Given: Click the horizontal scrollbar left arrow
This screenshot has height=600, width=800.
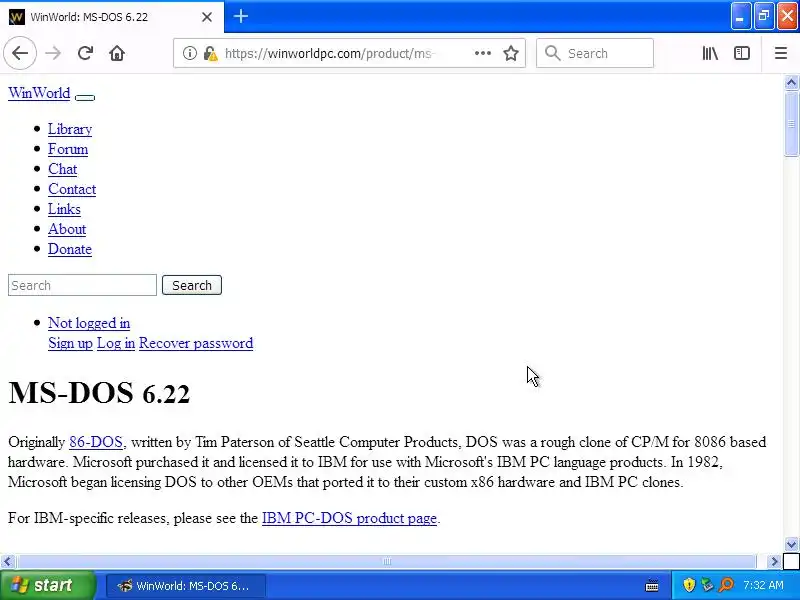Looking at the screenshot, I should (7, 562).
